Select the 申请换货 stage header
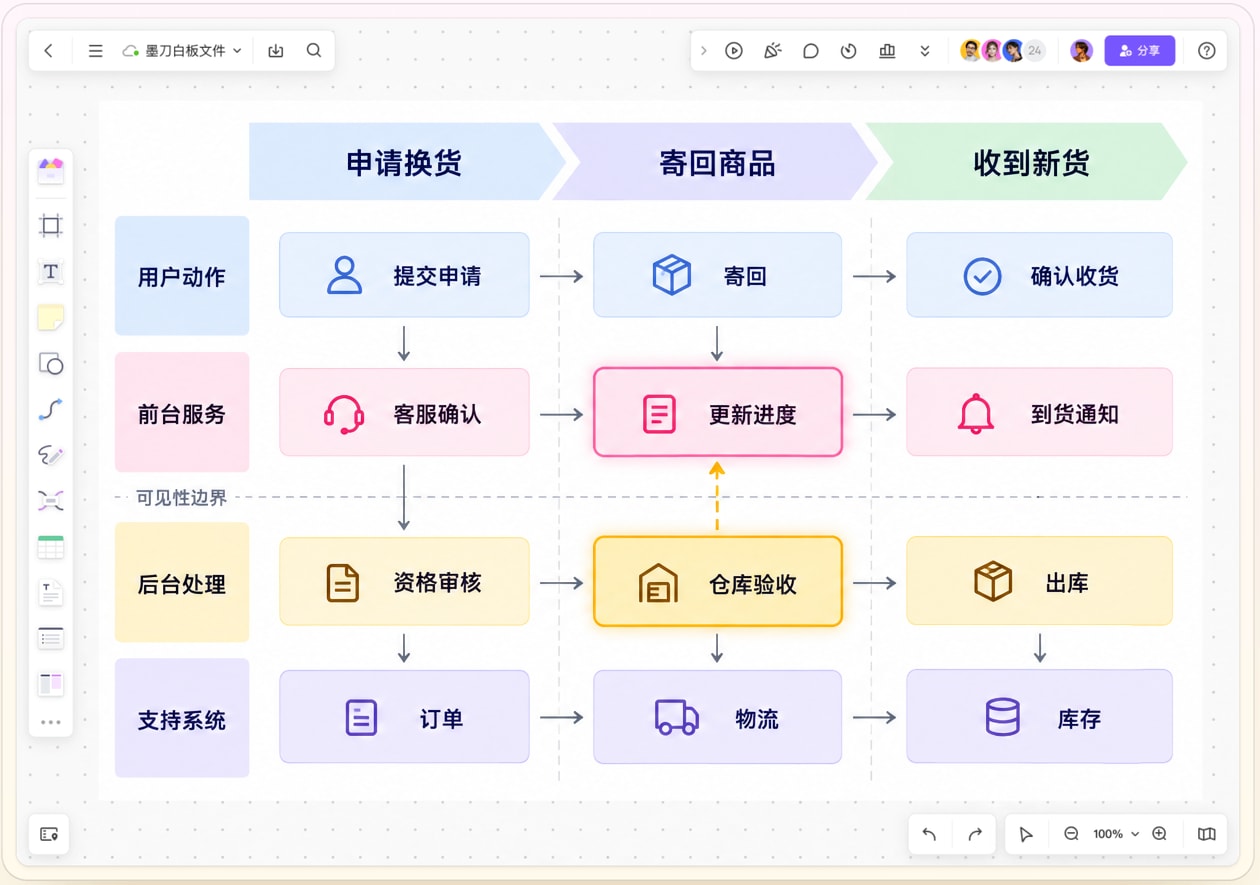Image resolution: width=1260 pixels, height=885 pixels. pyautogui.click(x=405, y=162)
